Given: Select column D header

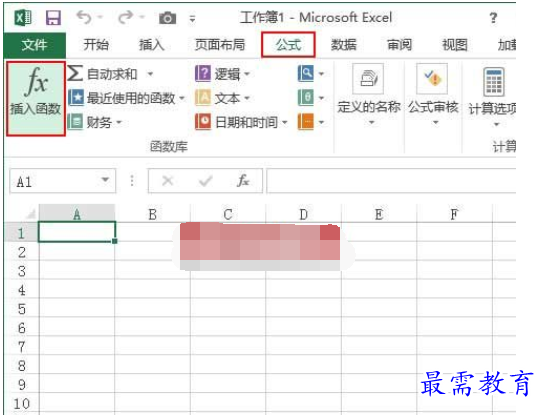Looking at the screenshot, I should (x=303, y=214).
